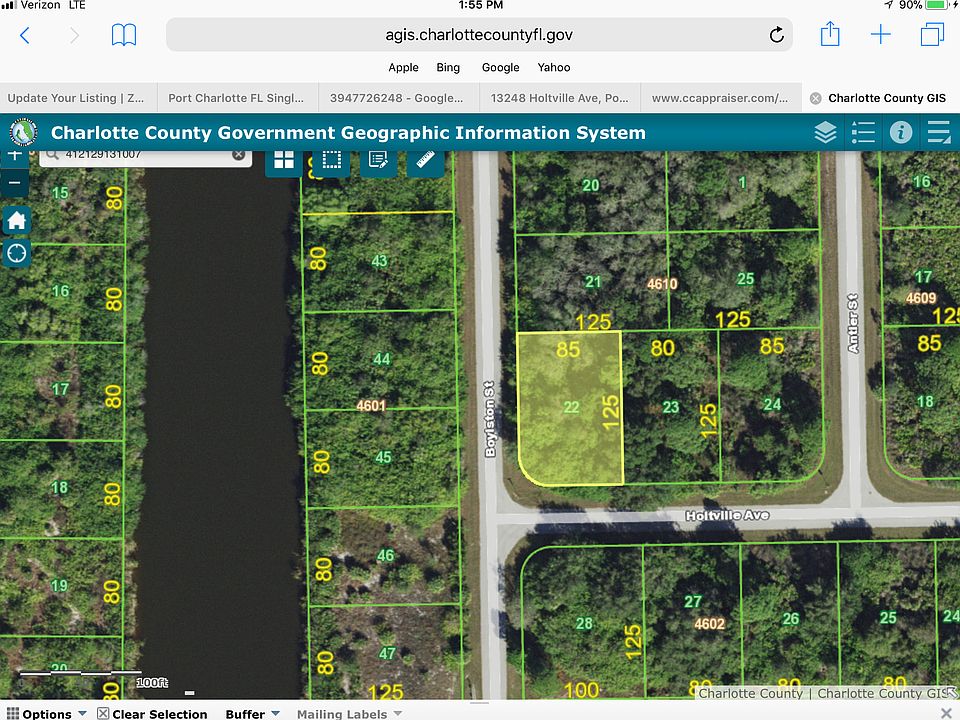Viewport: 960px width, 720px height.
Task: Activate the rectangle Select tool
Action: [332, 161]
